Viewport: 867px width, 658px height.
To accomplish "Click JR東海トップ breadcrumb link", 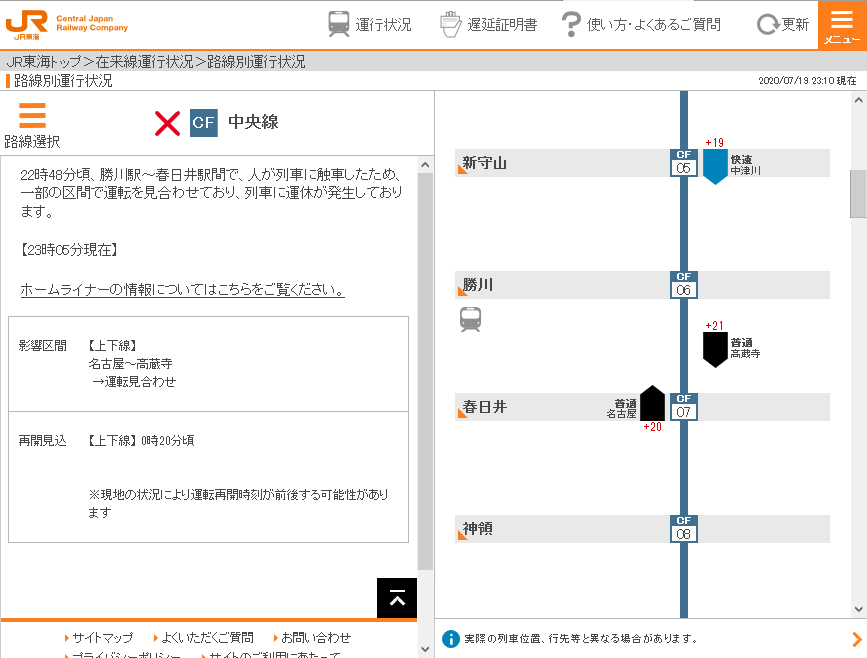I will pos(44,61).
